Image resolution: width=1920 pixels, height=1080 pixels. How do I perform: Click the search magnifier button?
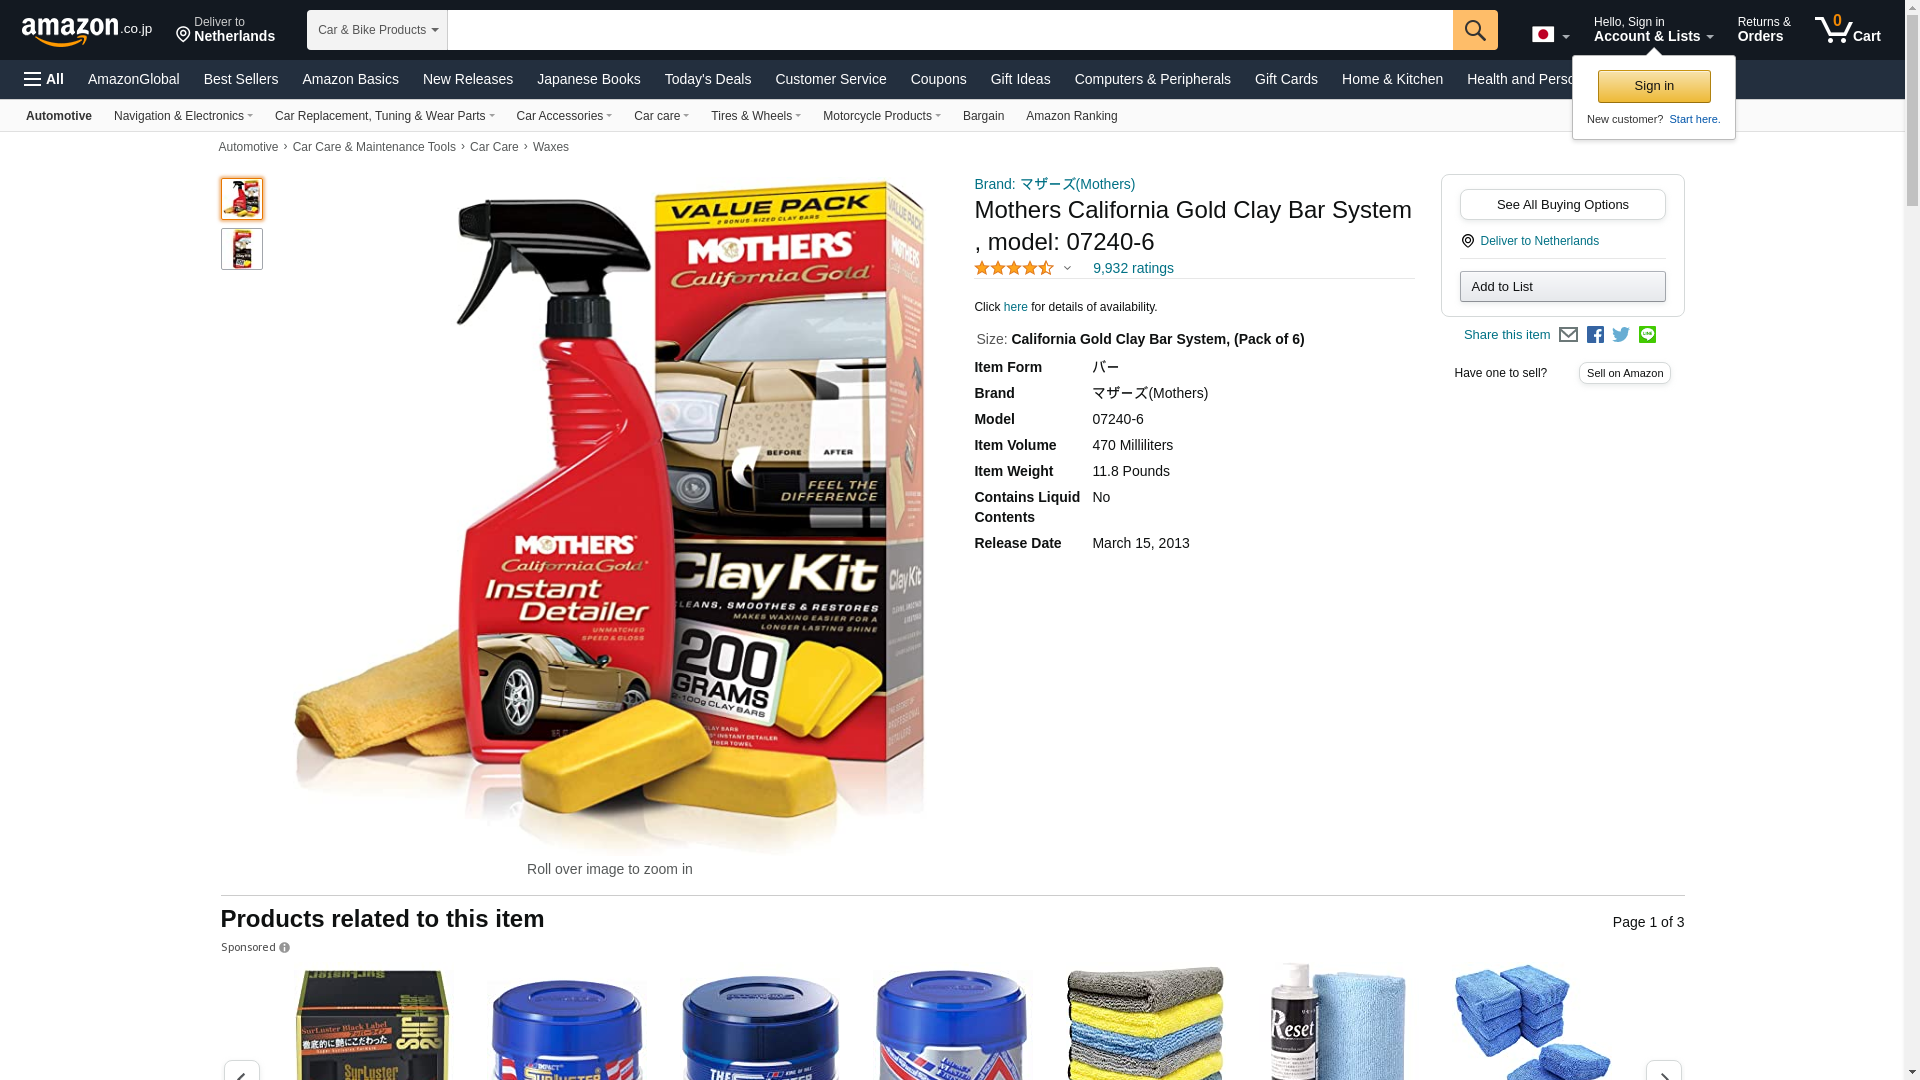[x=1475, y=30]
